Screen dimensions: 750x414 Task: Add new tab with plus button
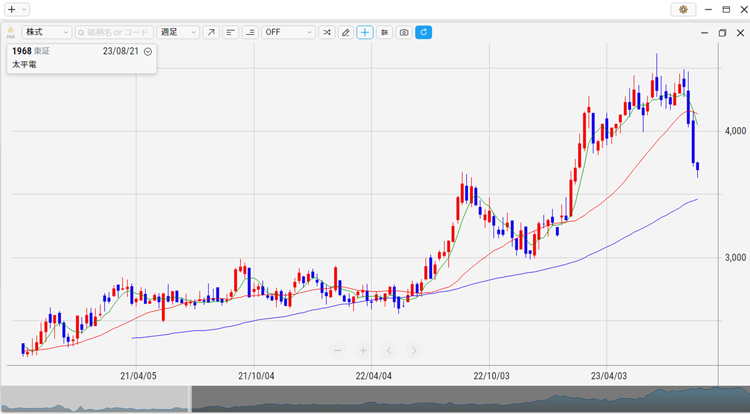click(11, 9)
